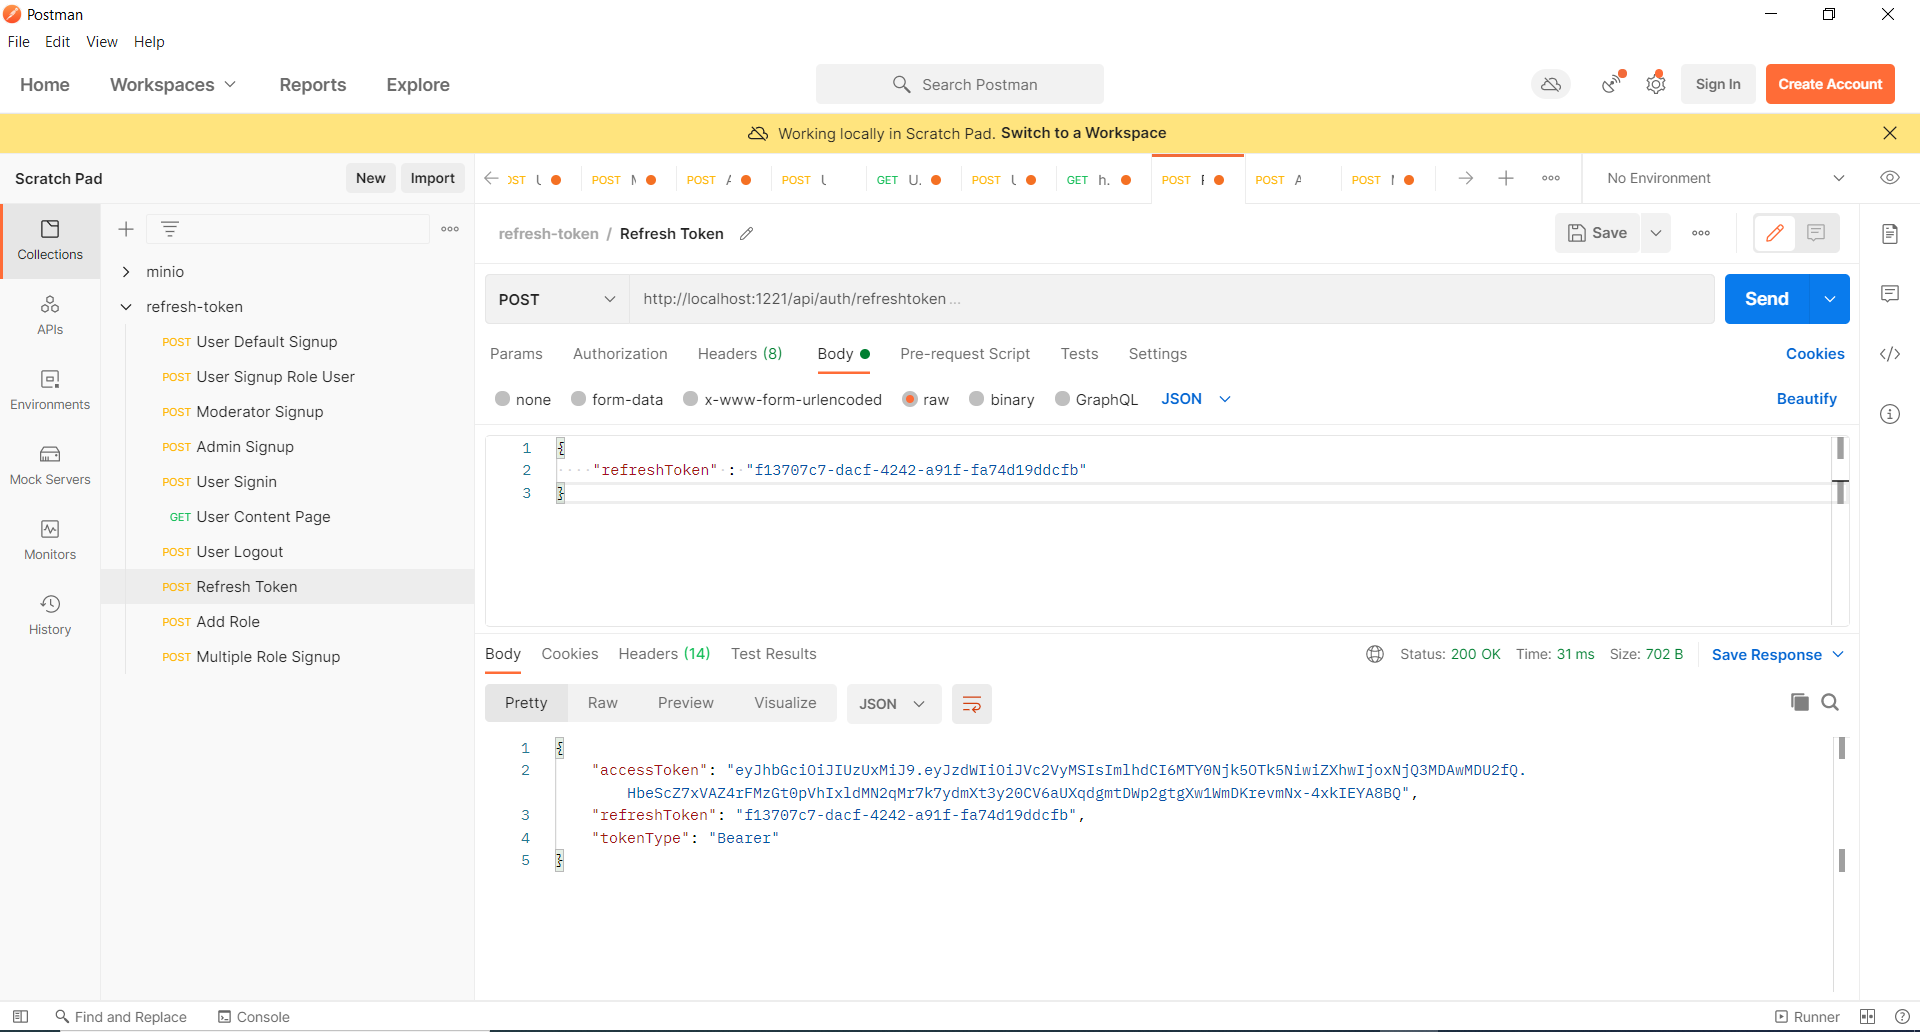Switch to the Params tab
The height and width of the screenshot is (1032, 1920).
516,354
